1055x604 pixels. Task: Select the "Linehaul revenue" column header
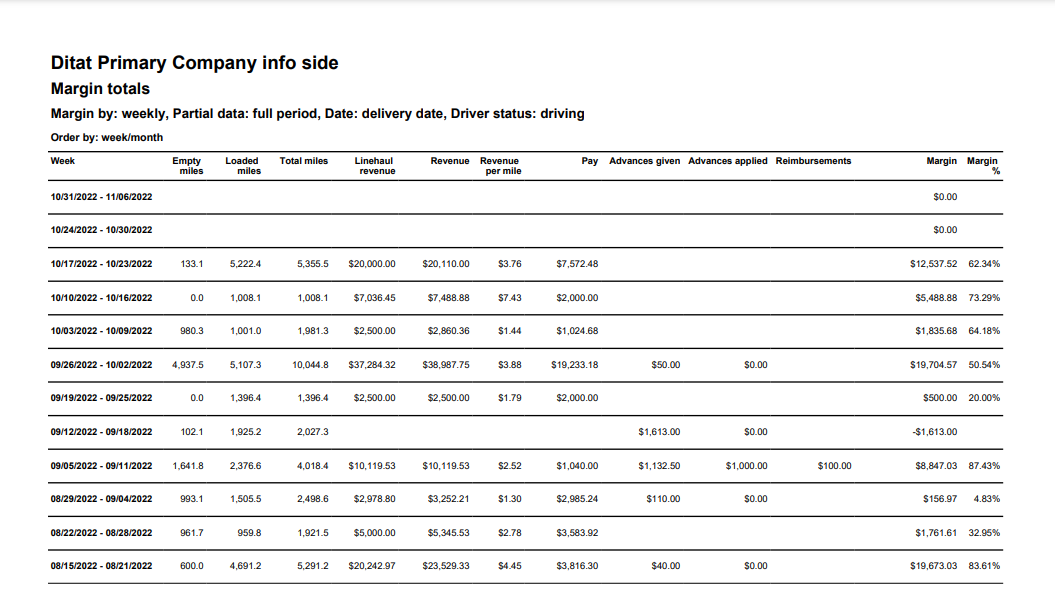(x=376, y=166)
